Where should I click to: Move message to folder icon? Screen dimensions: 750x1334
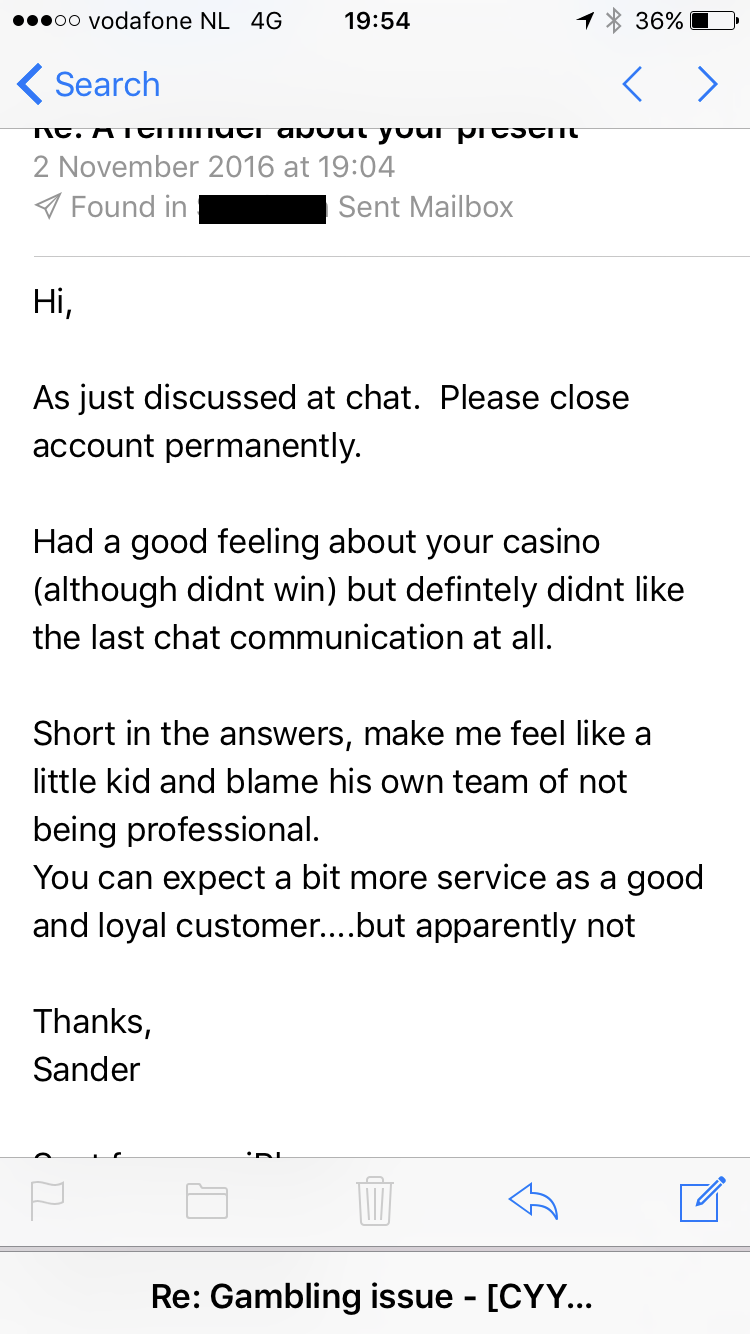pos(207,1200)
